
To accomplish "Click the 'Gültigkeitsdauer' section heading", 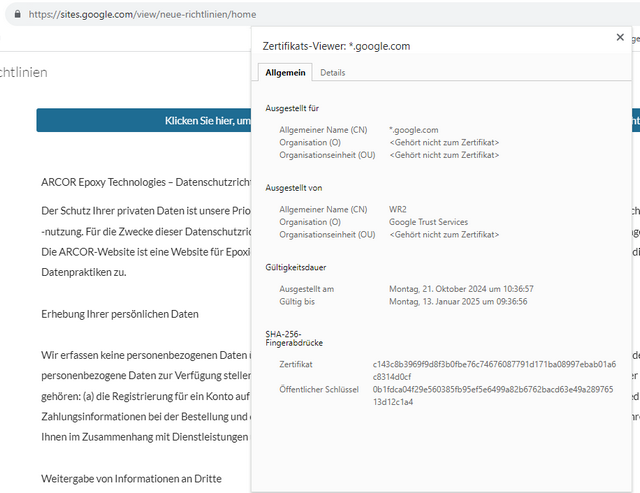I will [296, 267].
